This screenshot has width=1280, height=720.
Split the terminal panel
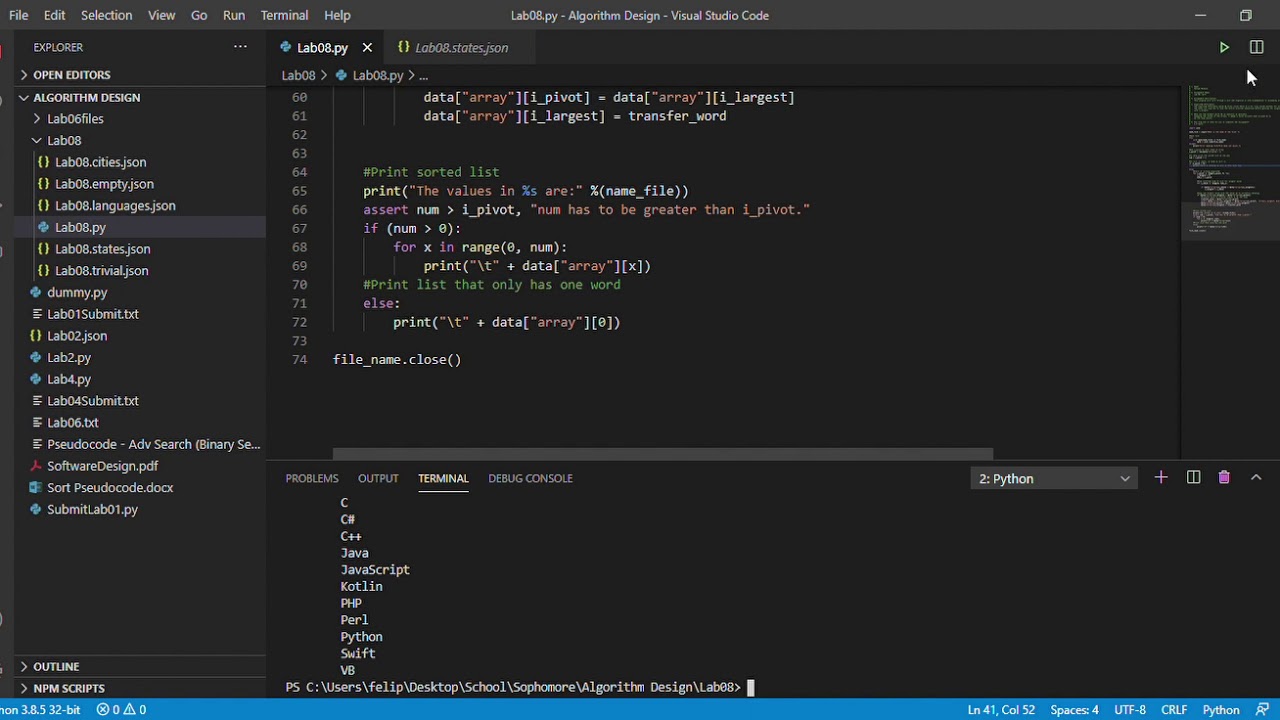1193,478
